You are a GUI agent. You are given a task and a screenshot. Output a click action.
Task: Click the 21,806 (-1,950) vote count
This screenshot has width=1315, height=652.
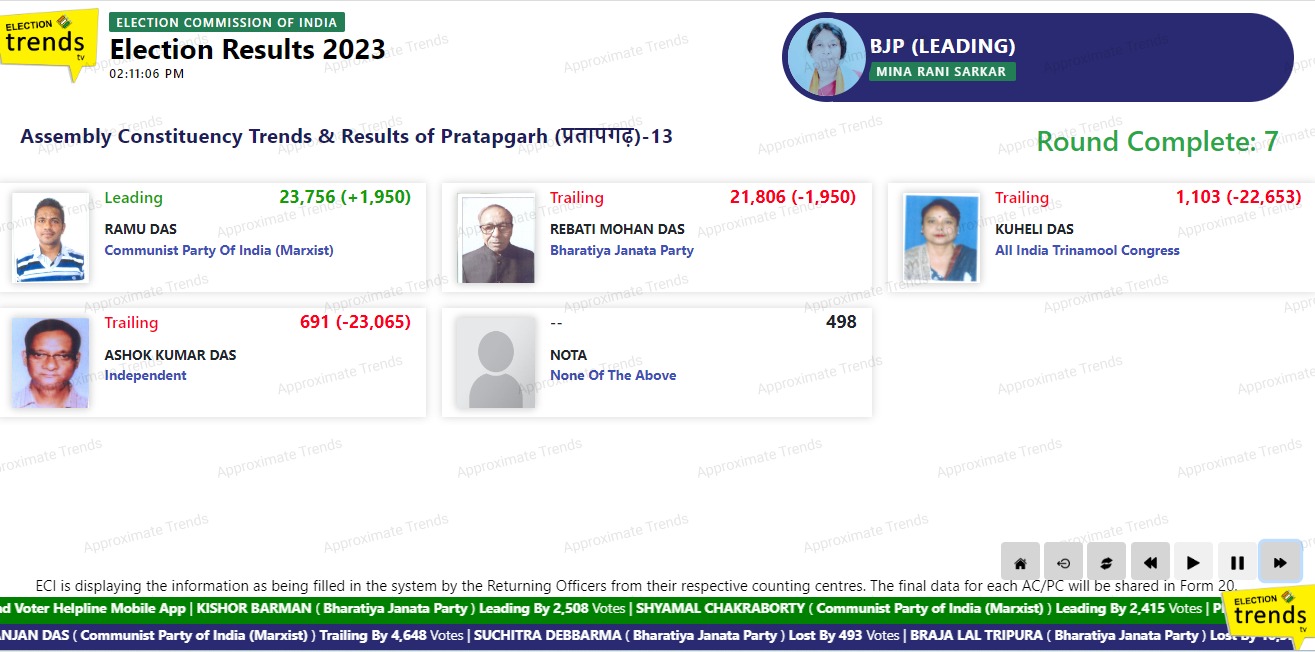[793, 197]
